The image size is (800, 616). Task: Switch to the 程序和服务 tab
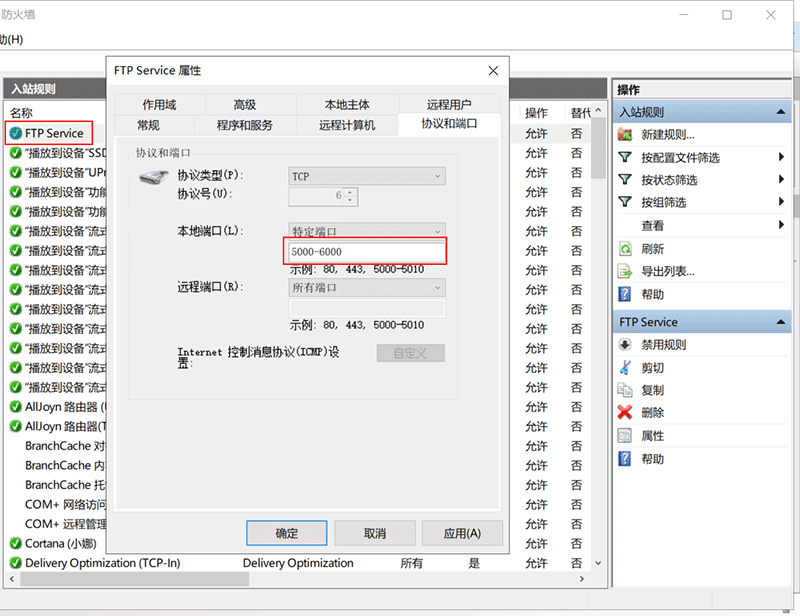245,125
